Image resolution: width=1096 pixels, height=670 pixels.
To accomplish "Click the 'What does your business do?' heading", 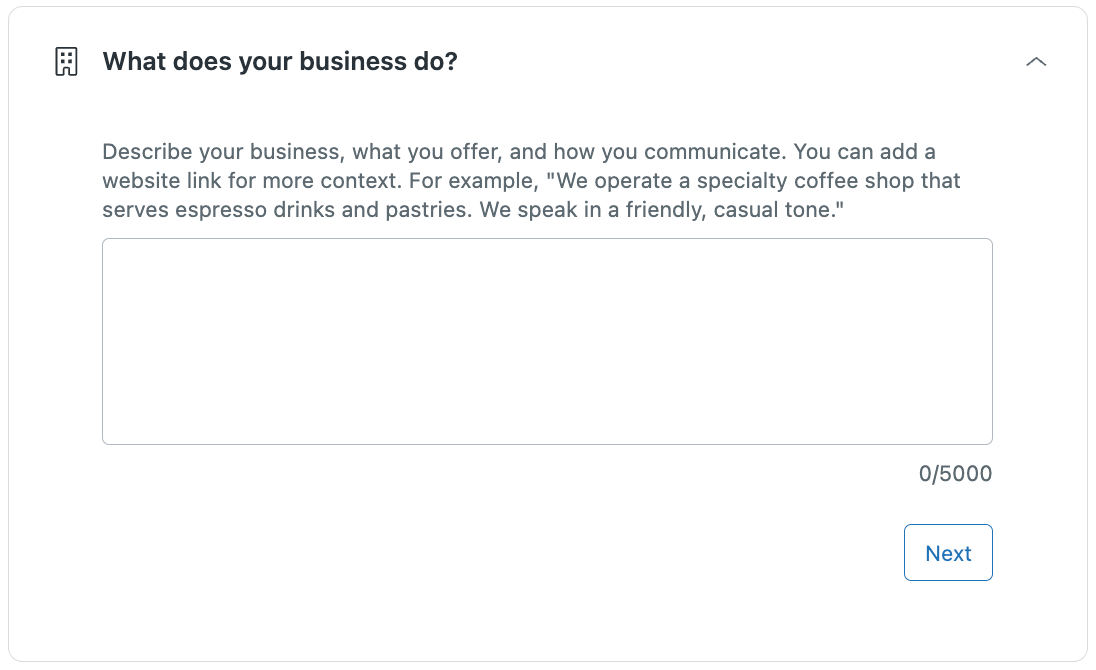I will [x=280, y=62].
